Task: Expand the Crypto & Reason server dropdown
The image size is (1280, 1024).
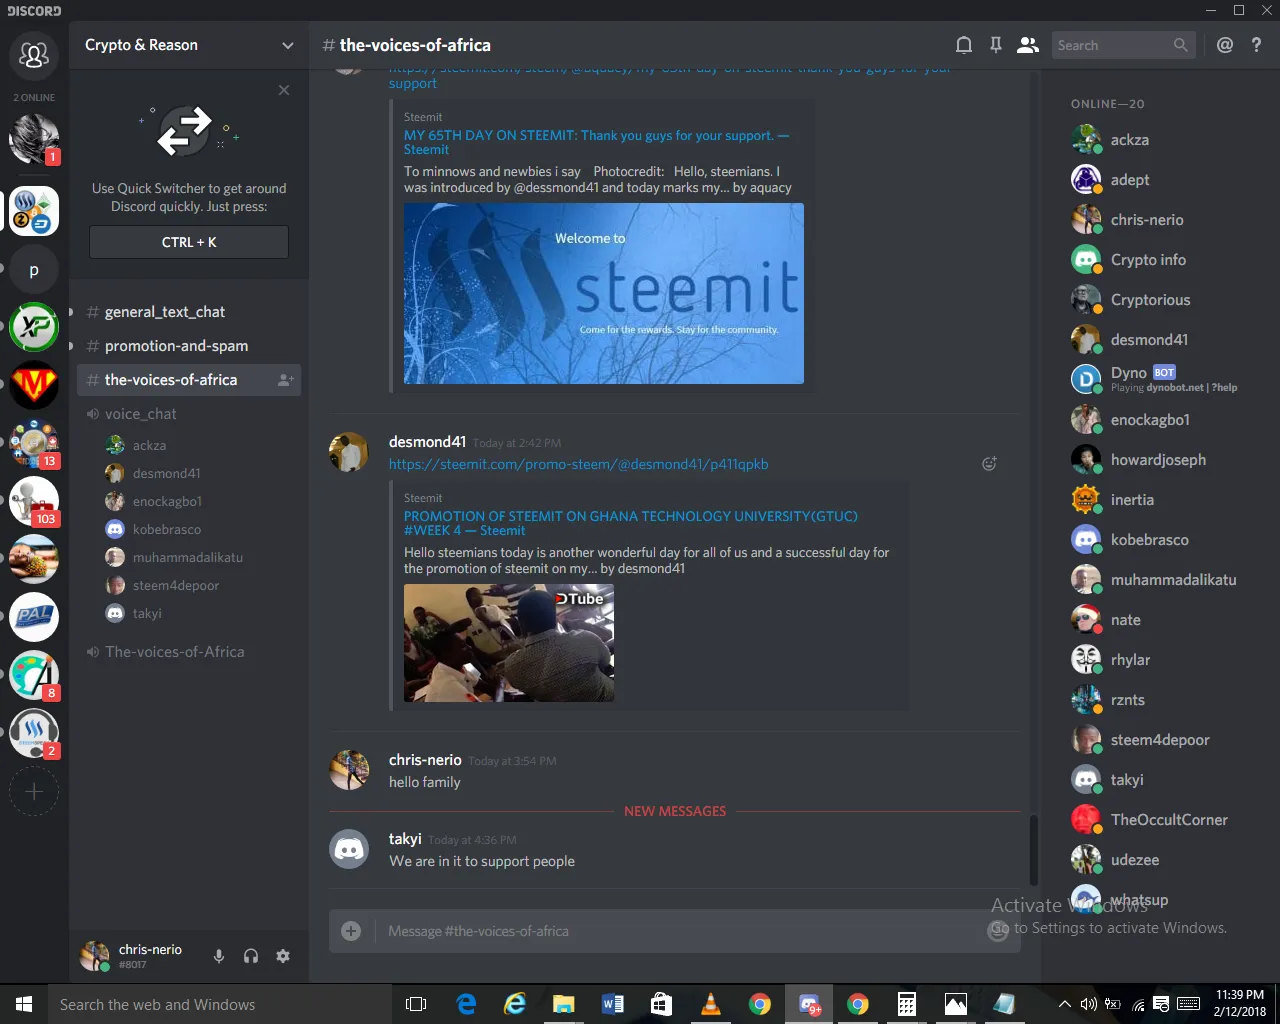Action: click(288, 45)
